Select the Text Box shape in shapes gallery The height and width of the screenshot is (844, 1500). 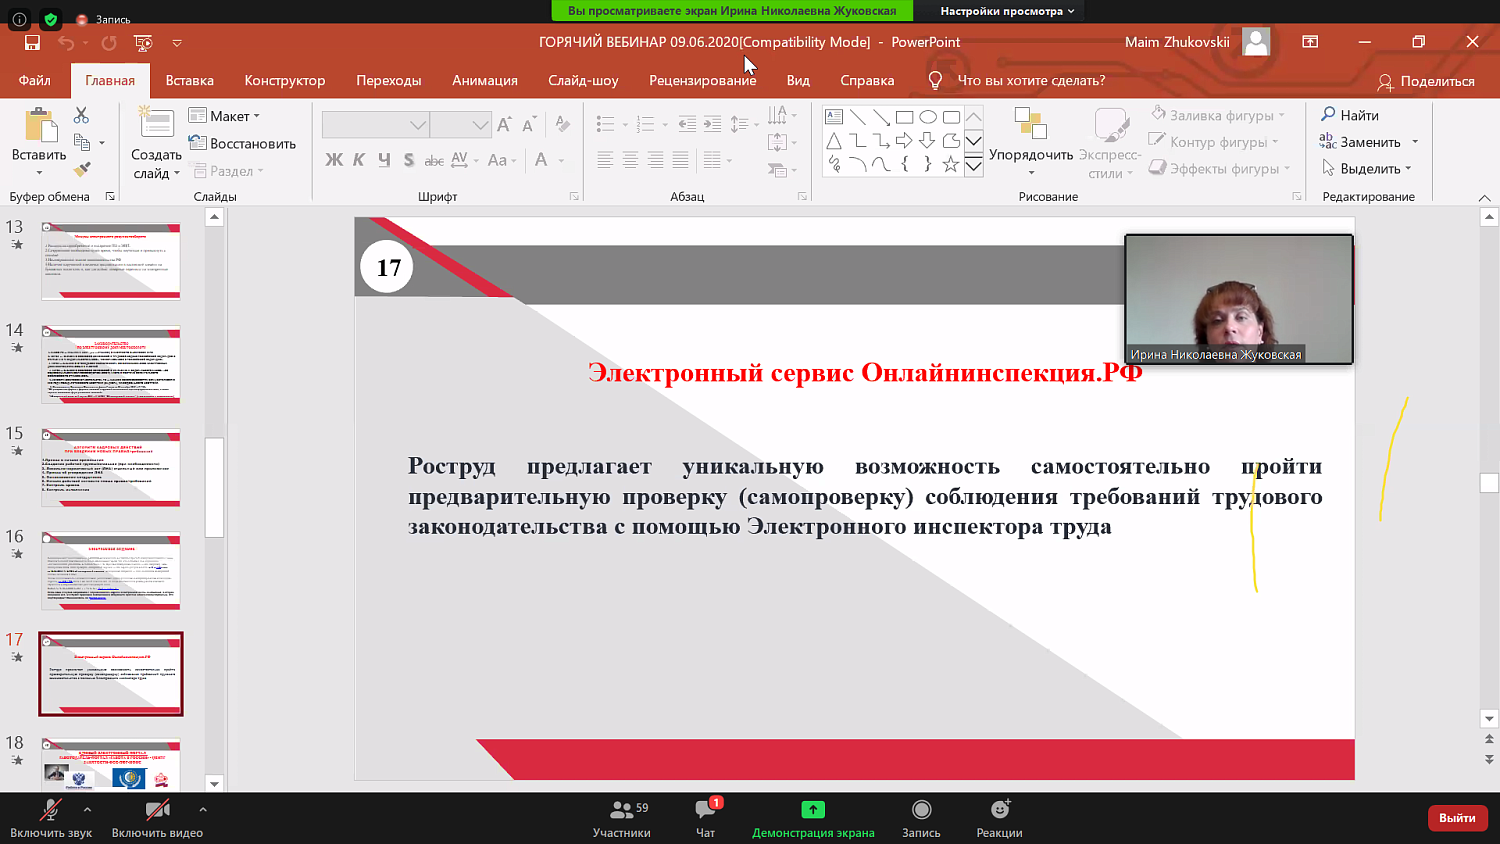834,117
